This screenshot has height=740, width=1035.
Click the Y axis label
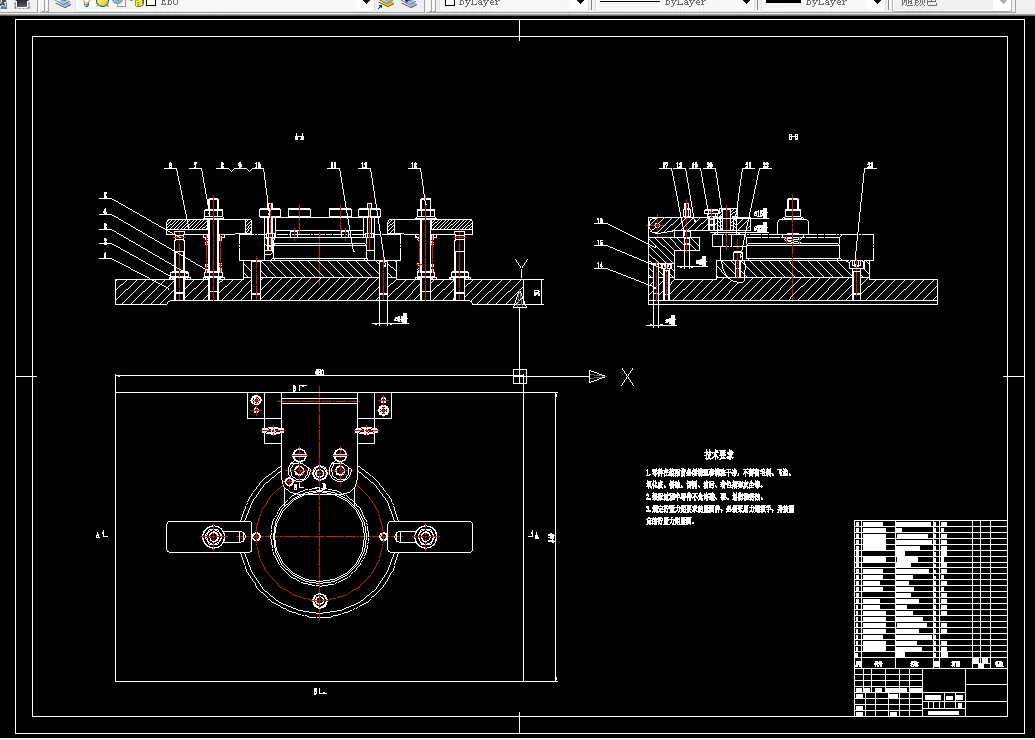[x=521, y=267]
